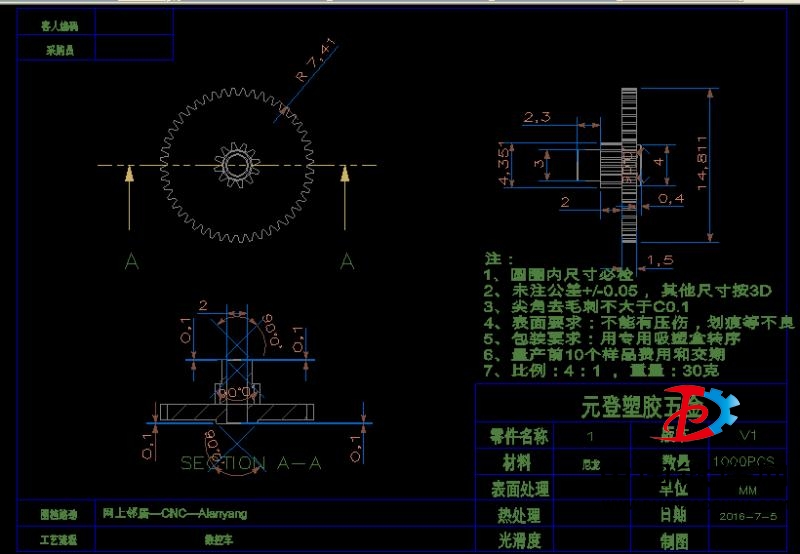Click the SECTION A-A label

pos(250,463)
